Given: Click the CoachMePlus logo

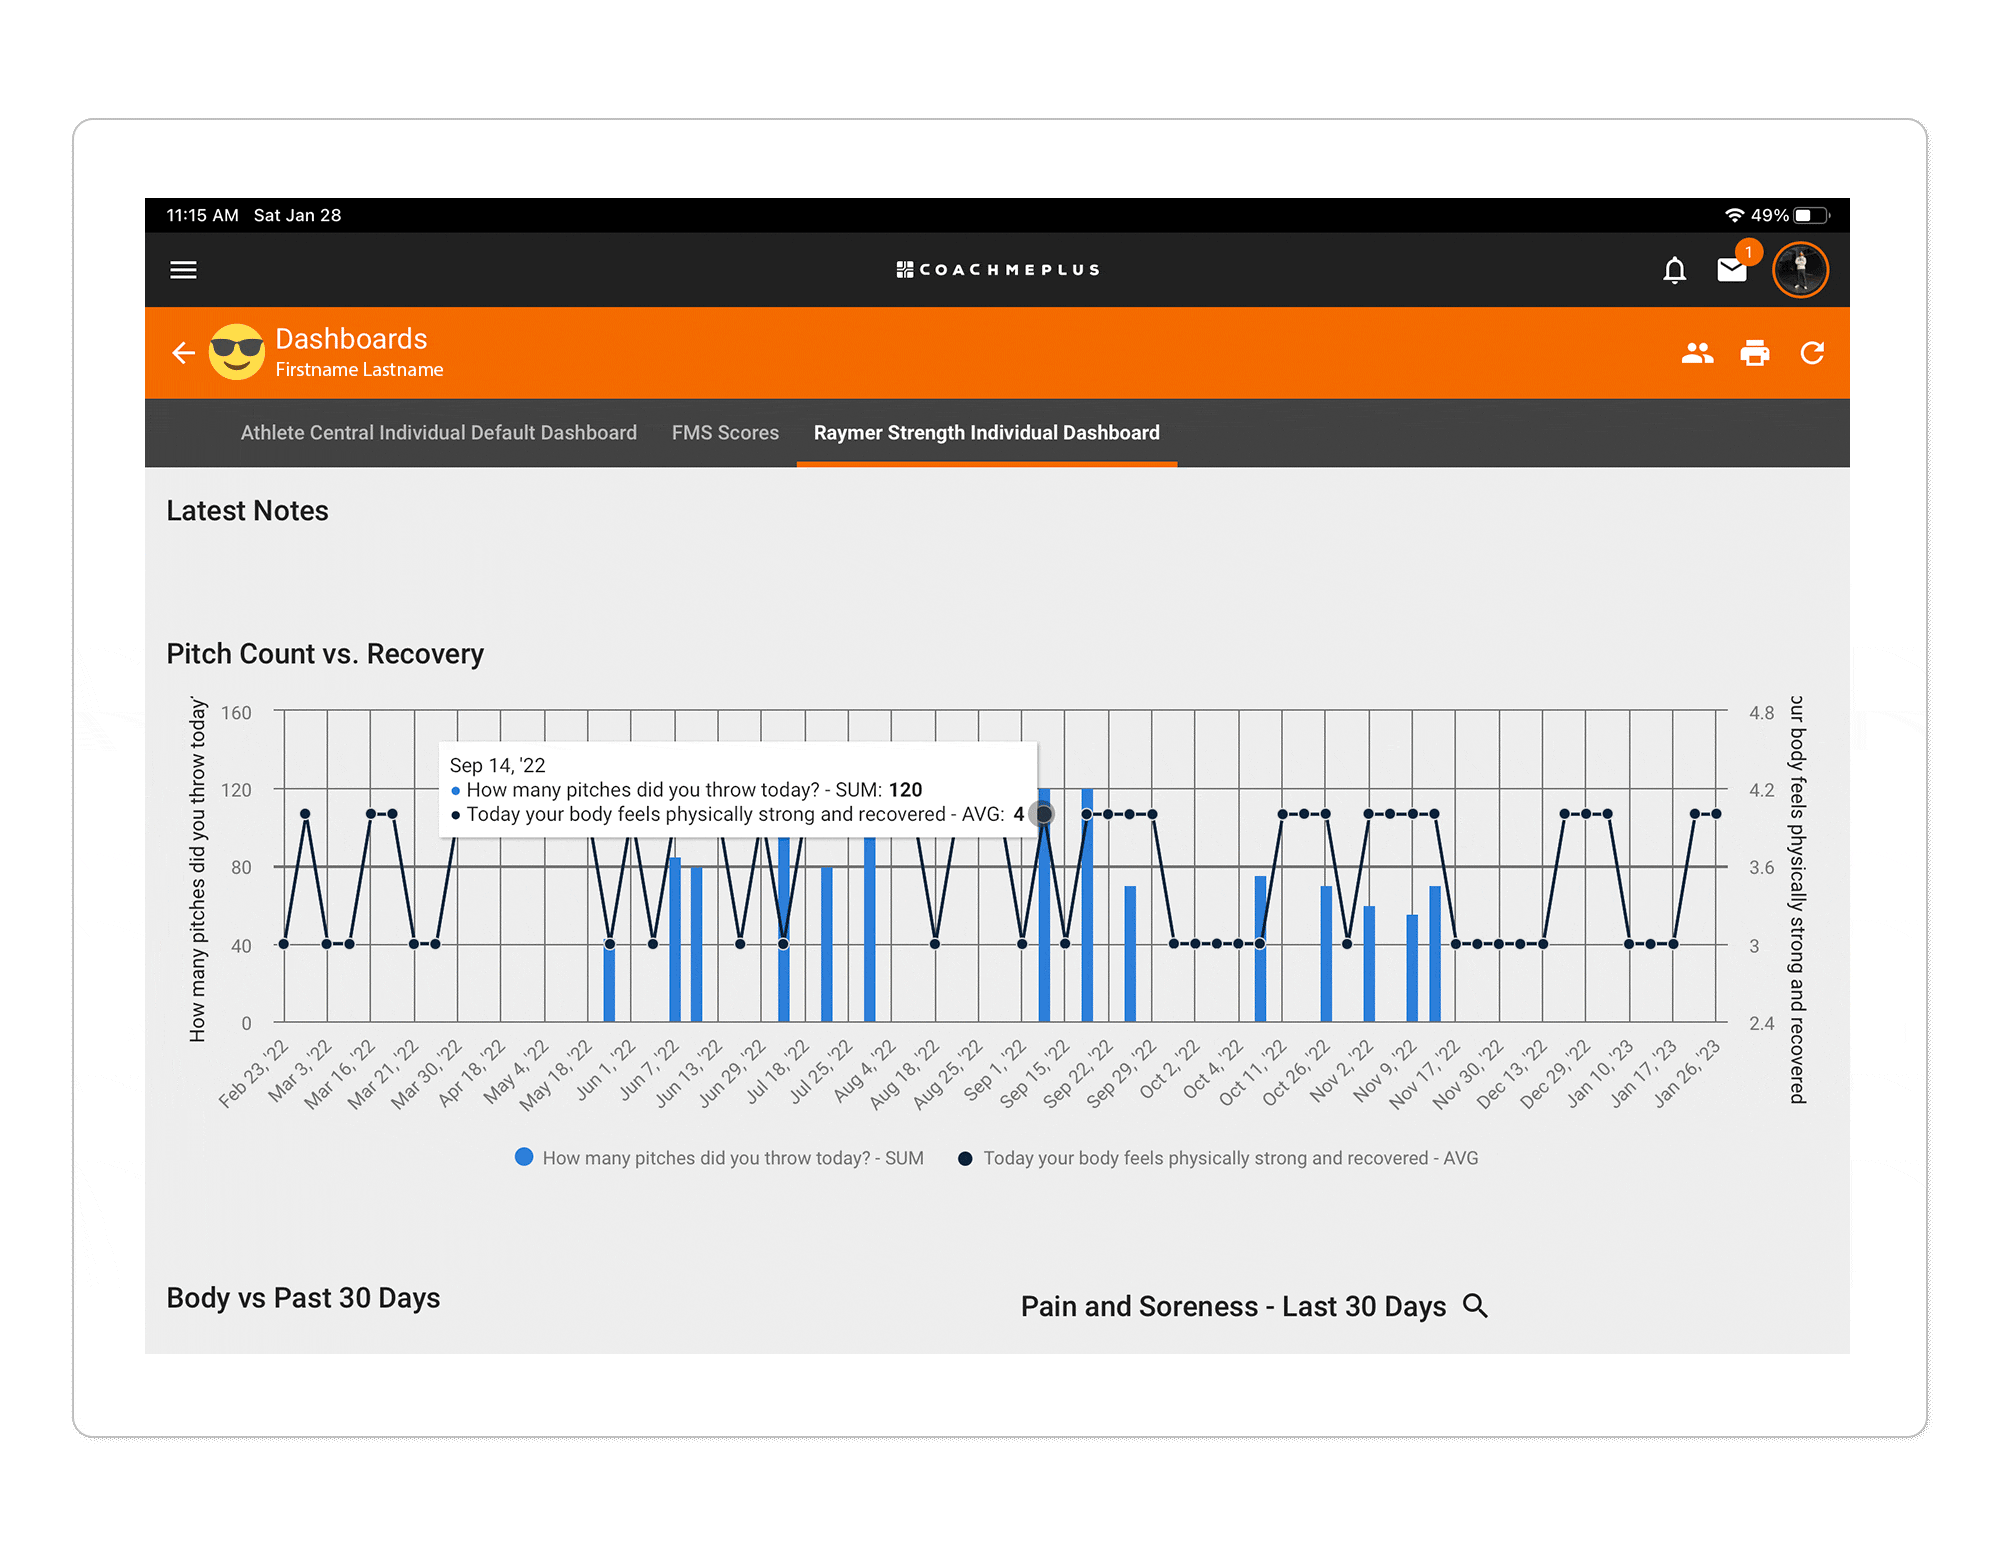Looking at the screenshot, I should click(997, 269).
